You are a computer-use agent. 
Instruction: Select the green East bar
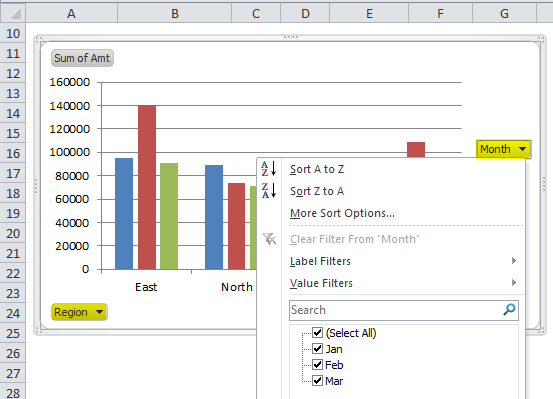(x=169, y=216)
